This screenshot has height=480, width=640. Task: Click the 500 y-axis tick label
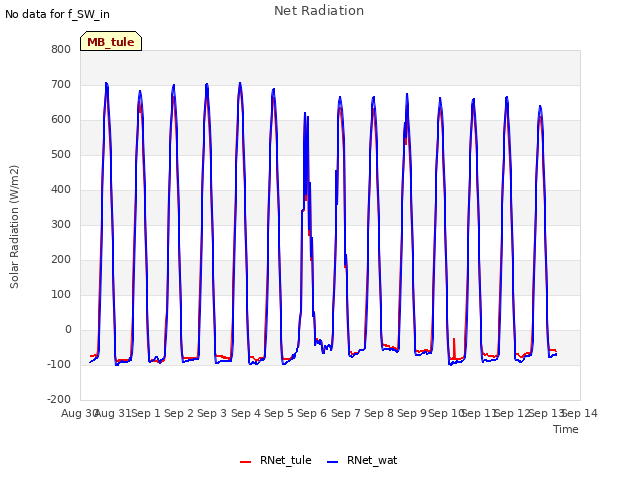click(61, 154)
